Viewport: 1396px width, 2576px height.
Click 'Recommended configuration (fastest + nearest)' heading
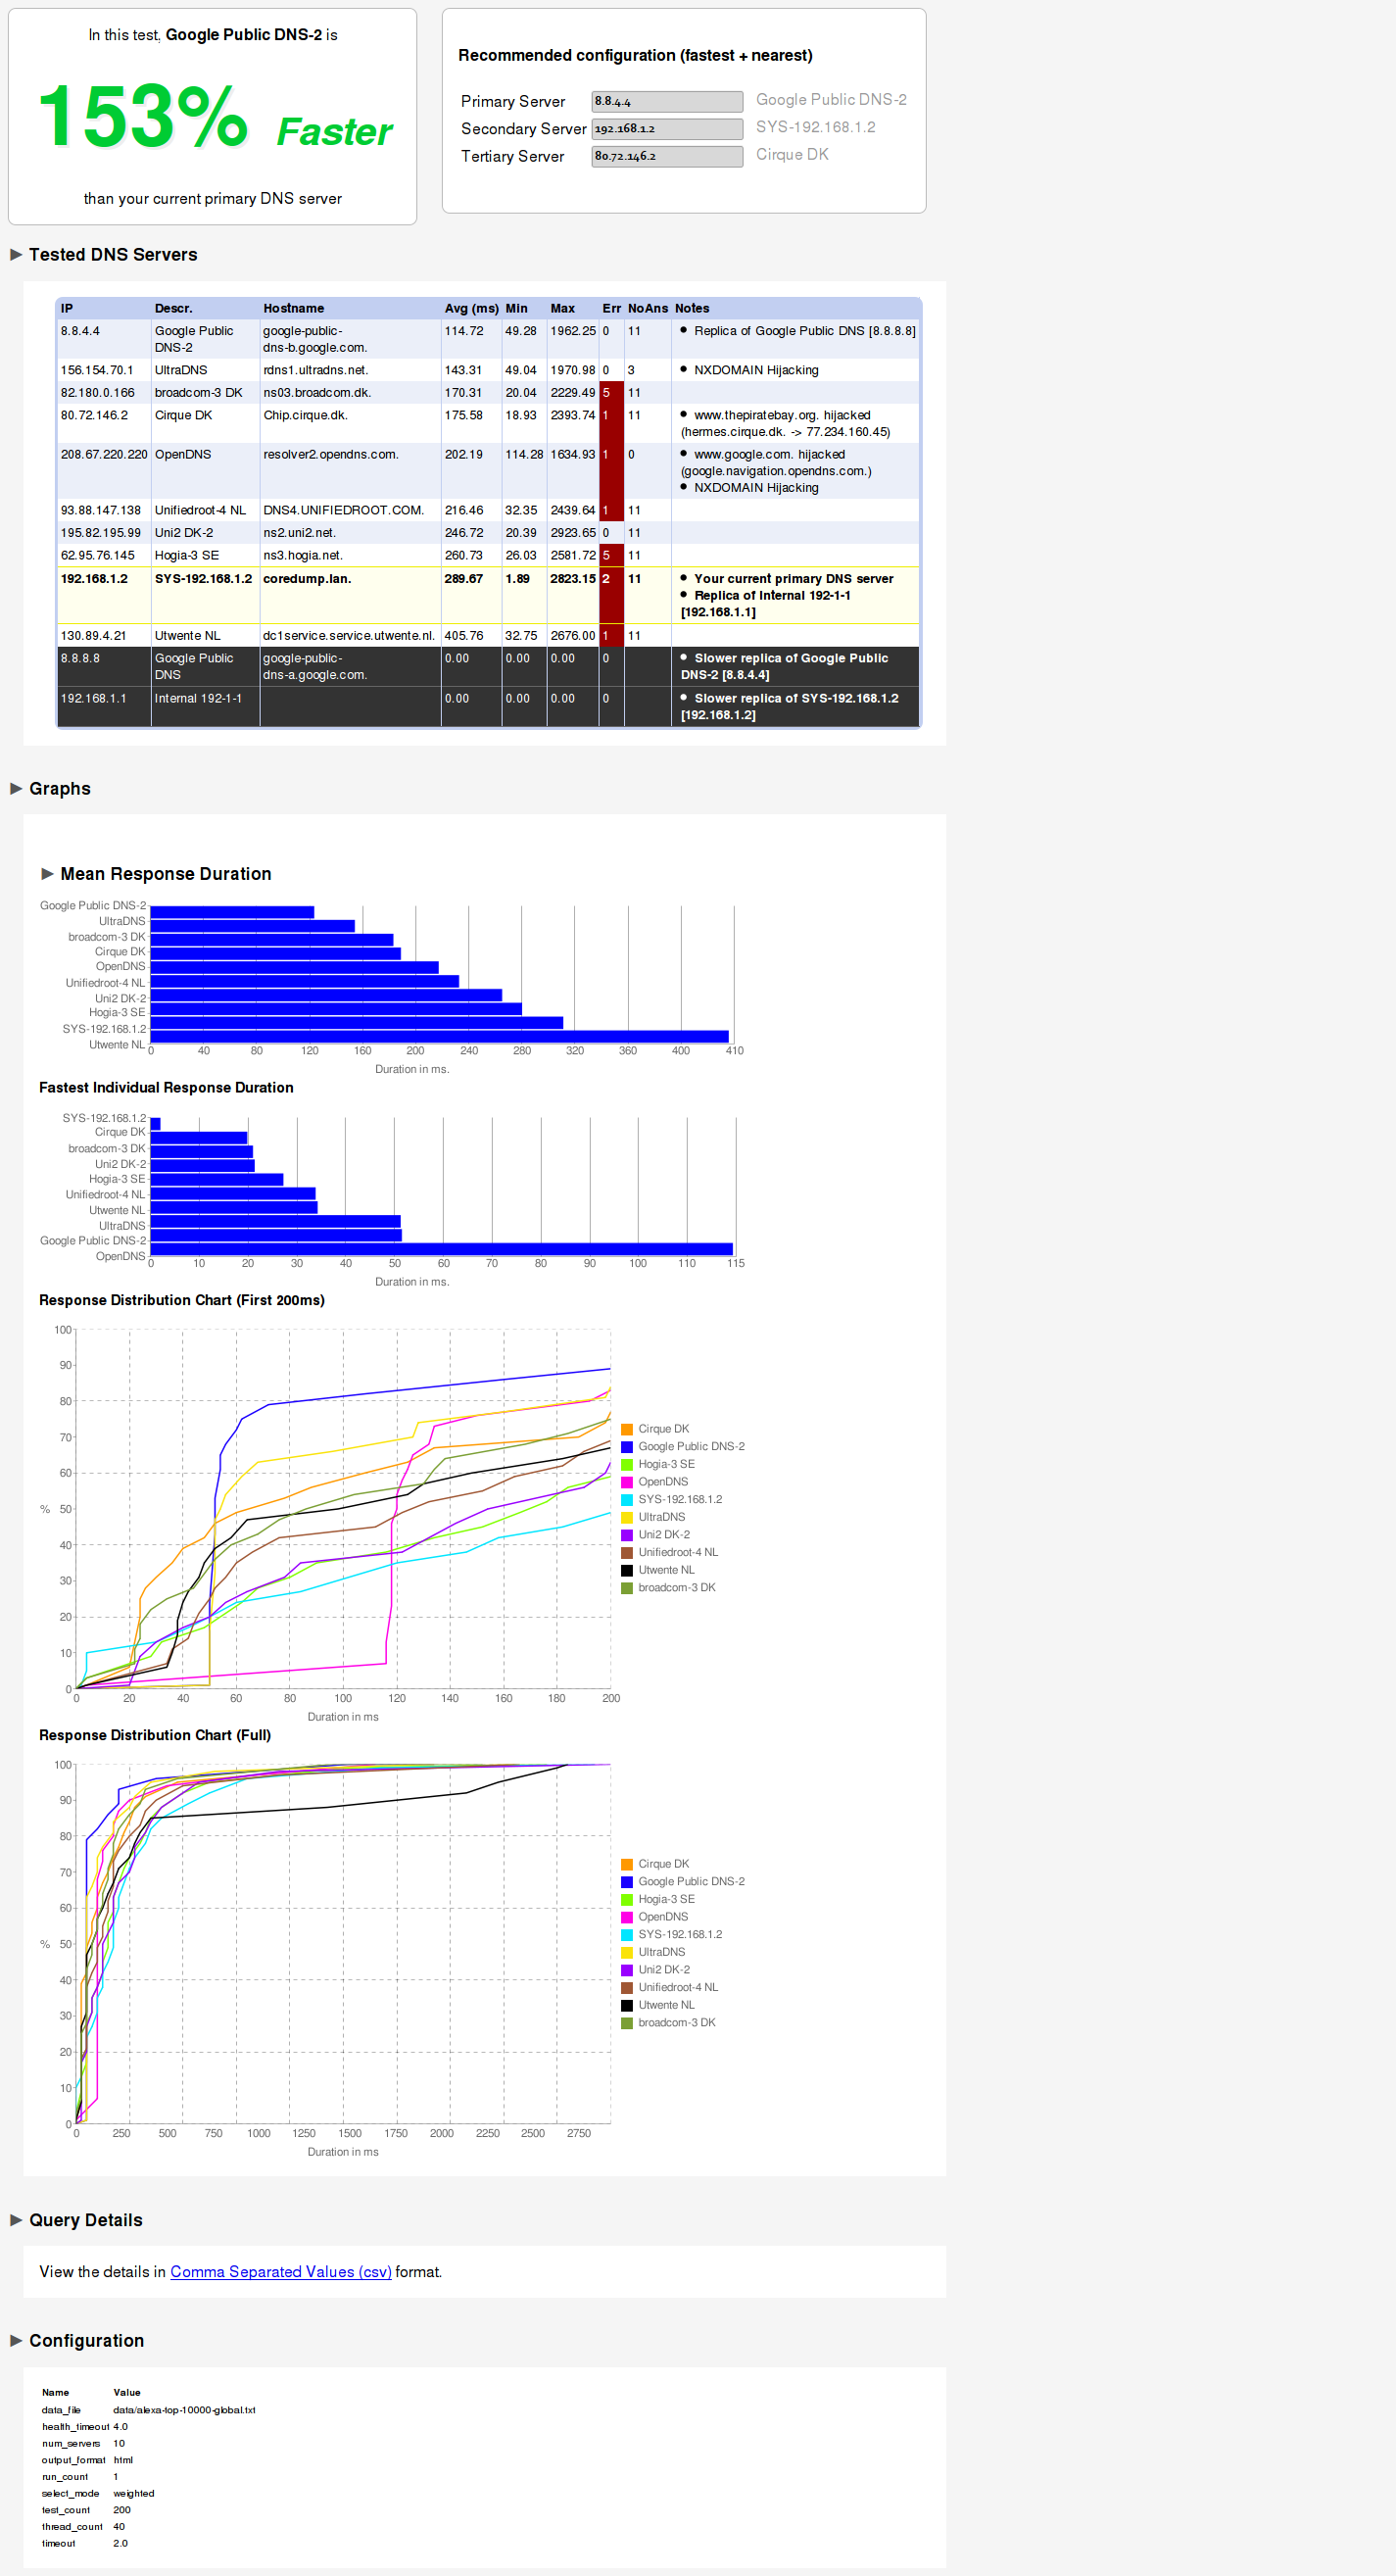pyautogui.click(x=635, y=56)
